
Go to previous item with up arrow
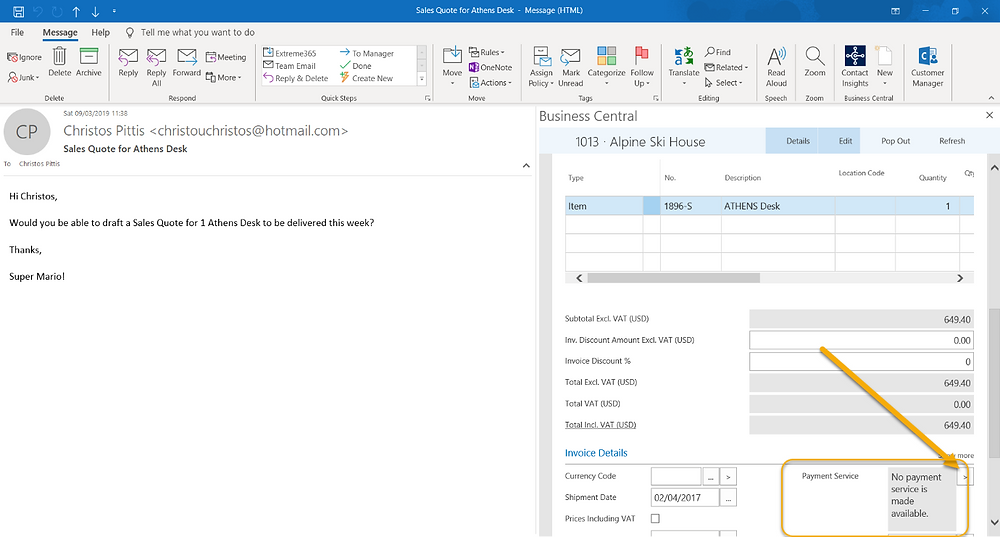point(77,11)
